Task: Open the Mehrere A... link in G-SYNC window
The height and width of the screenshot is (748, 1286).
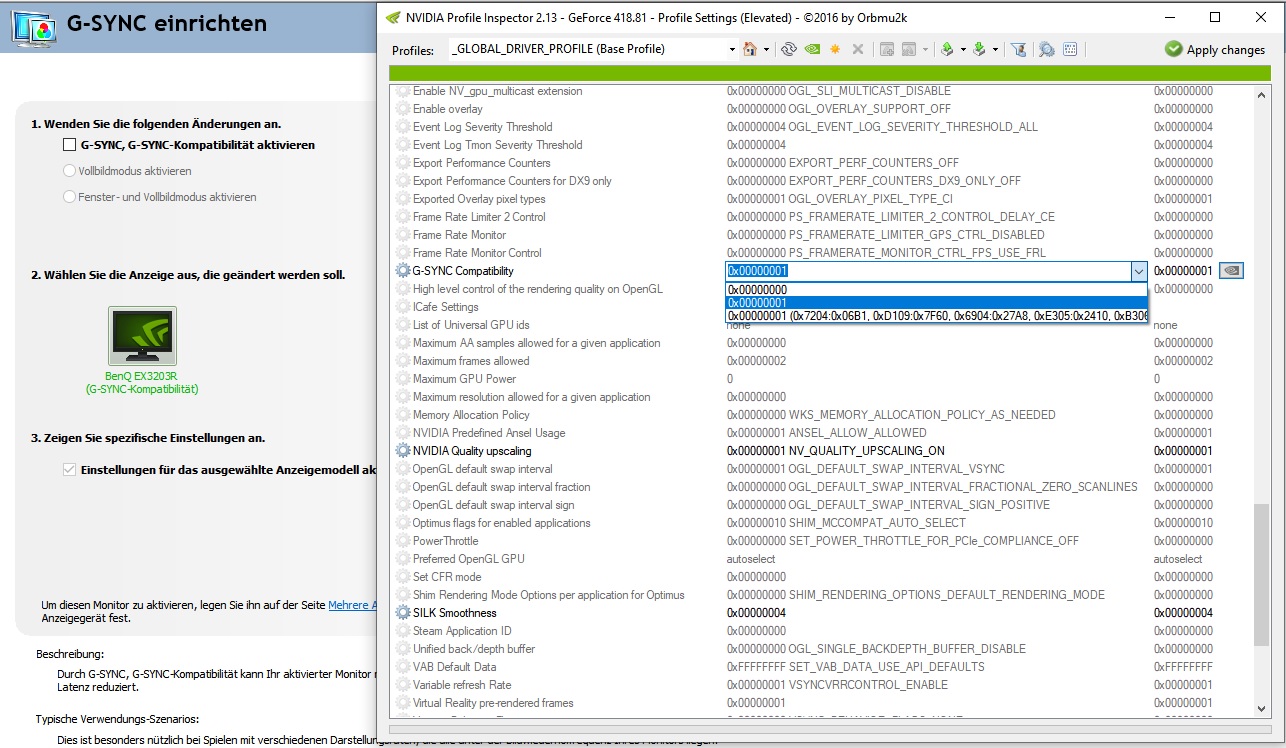Action: [x=352, y=605]
